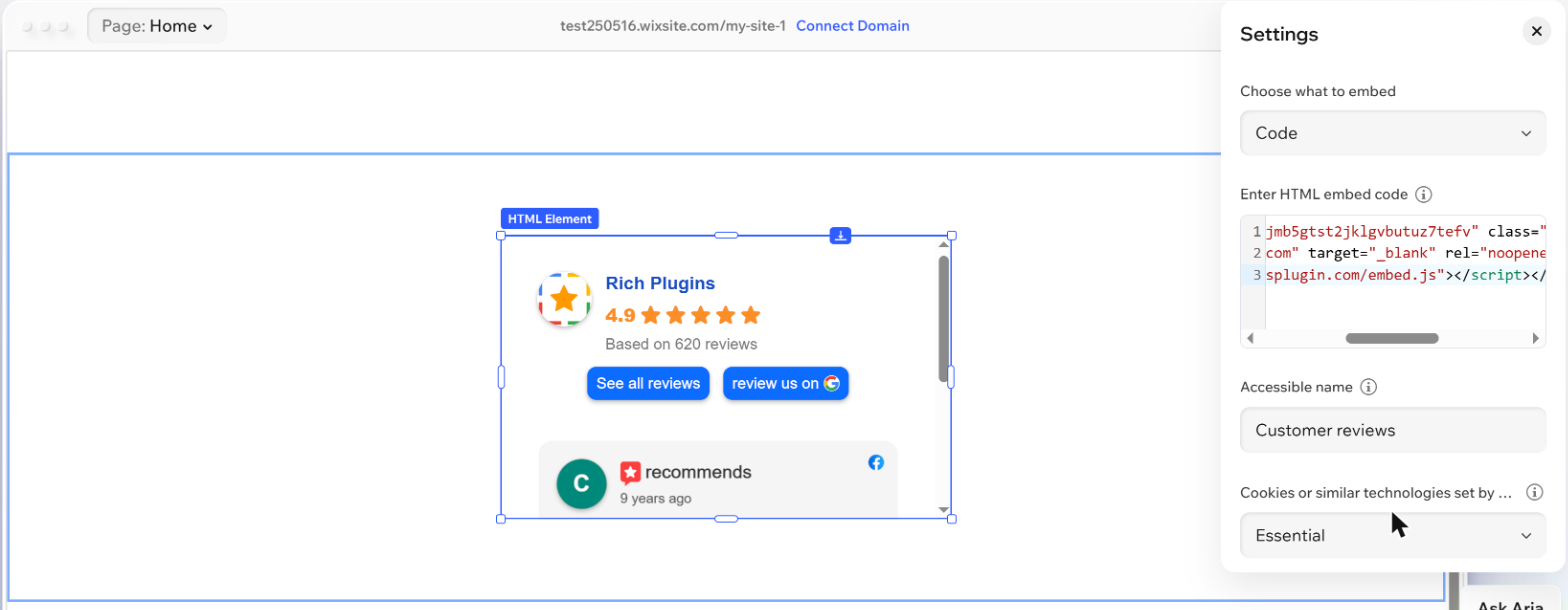Image resolution: width=1568 pixels, height=610 pixels.
Task: Click the Facebook icon on the review card
Action: coord(876,462)
